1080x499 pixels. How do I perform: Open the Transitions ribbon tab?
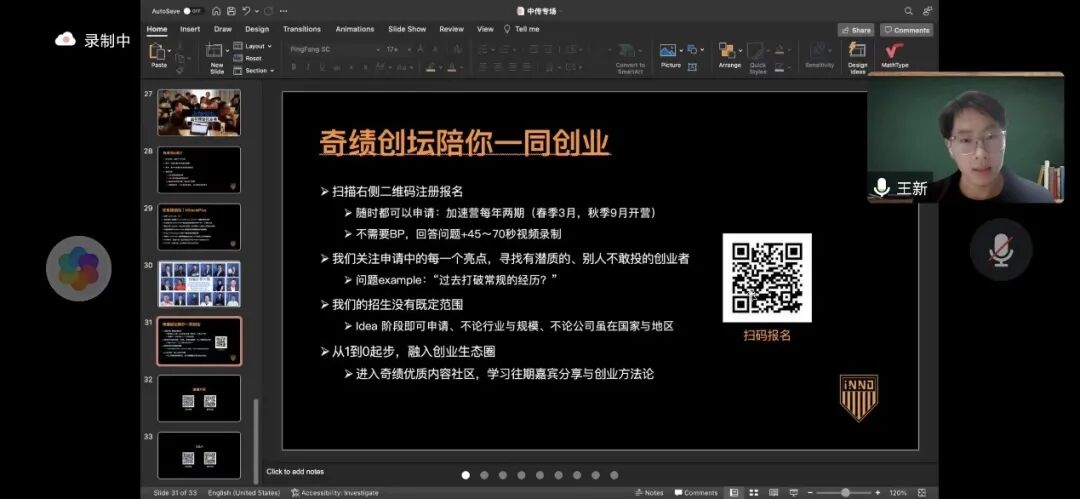pyautogui.click(x=302, y=29)
